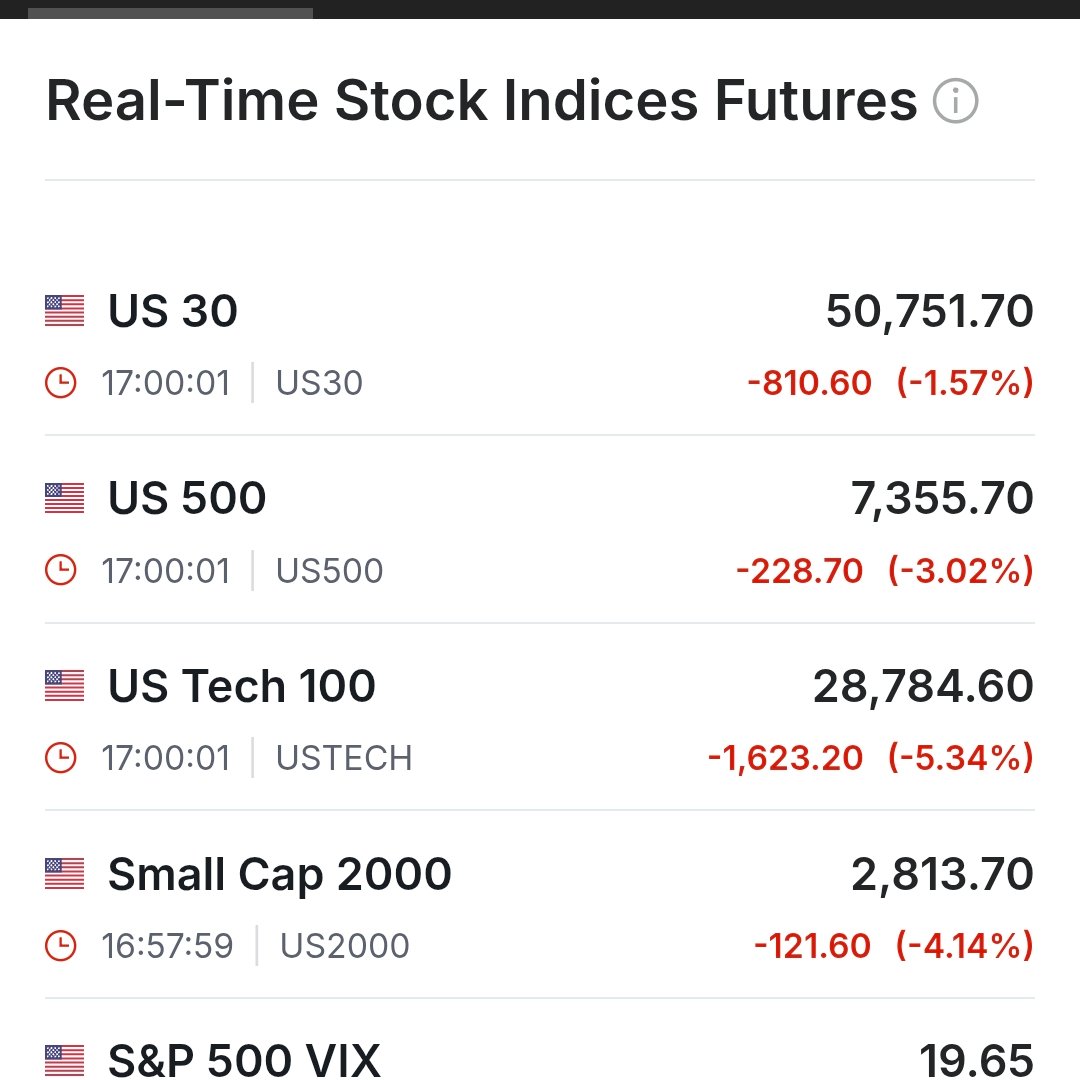Click the US 30 price 50,751.70
Viewport: 1080px width, 1080px height.
click(x=930, y=311)
